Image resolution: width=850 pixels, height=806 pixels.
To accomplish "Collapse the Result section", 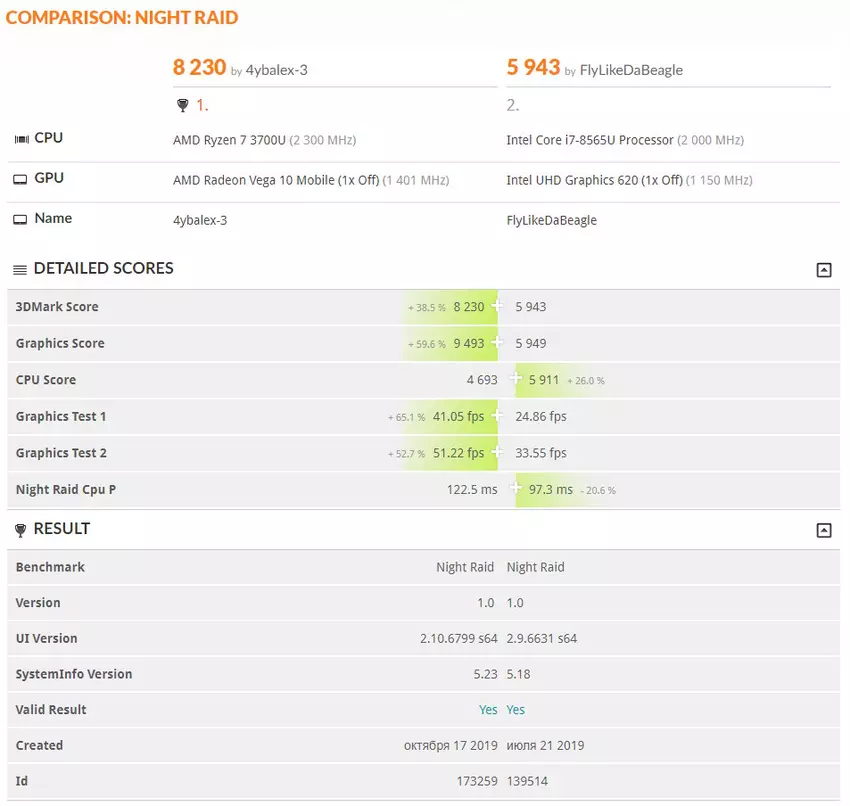I will [x=823, y=531].
